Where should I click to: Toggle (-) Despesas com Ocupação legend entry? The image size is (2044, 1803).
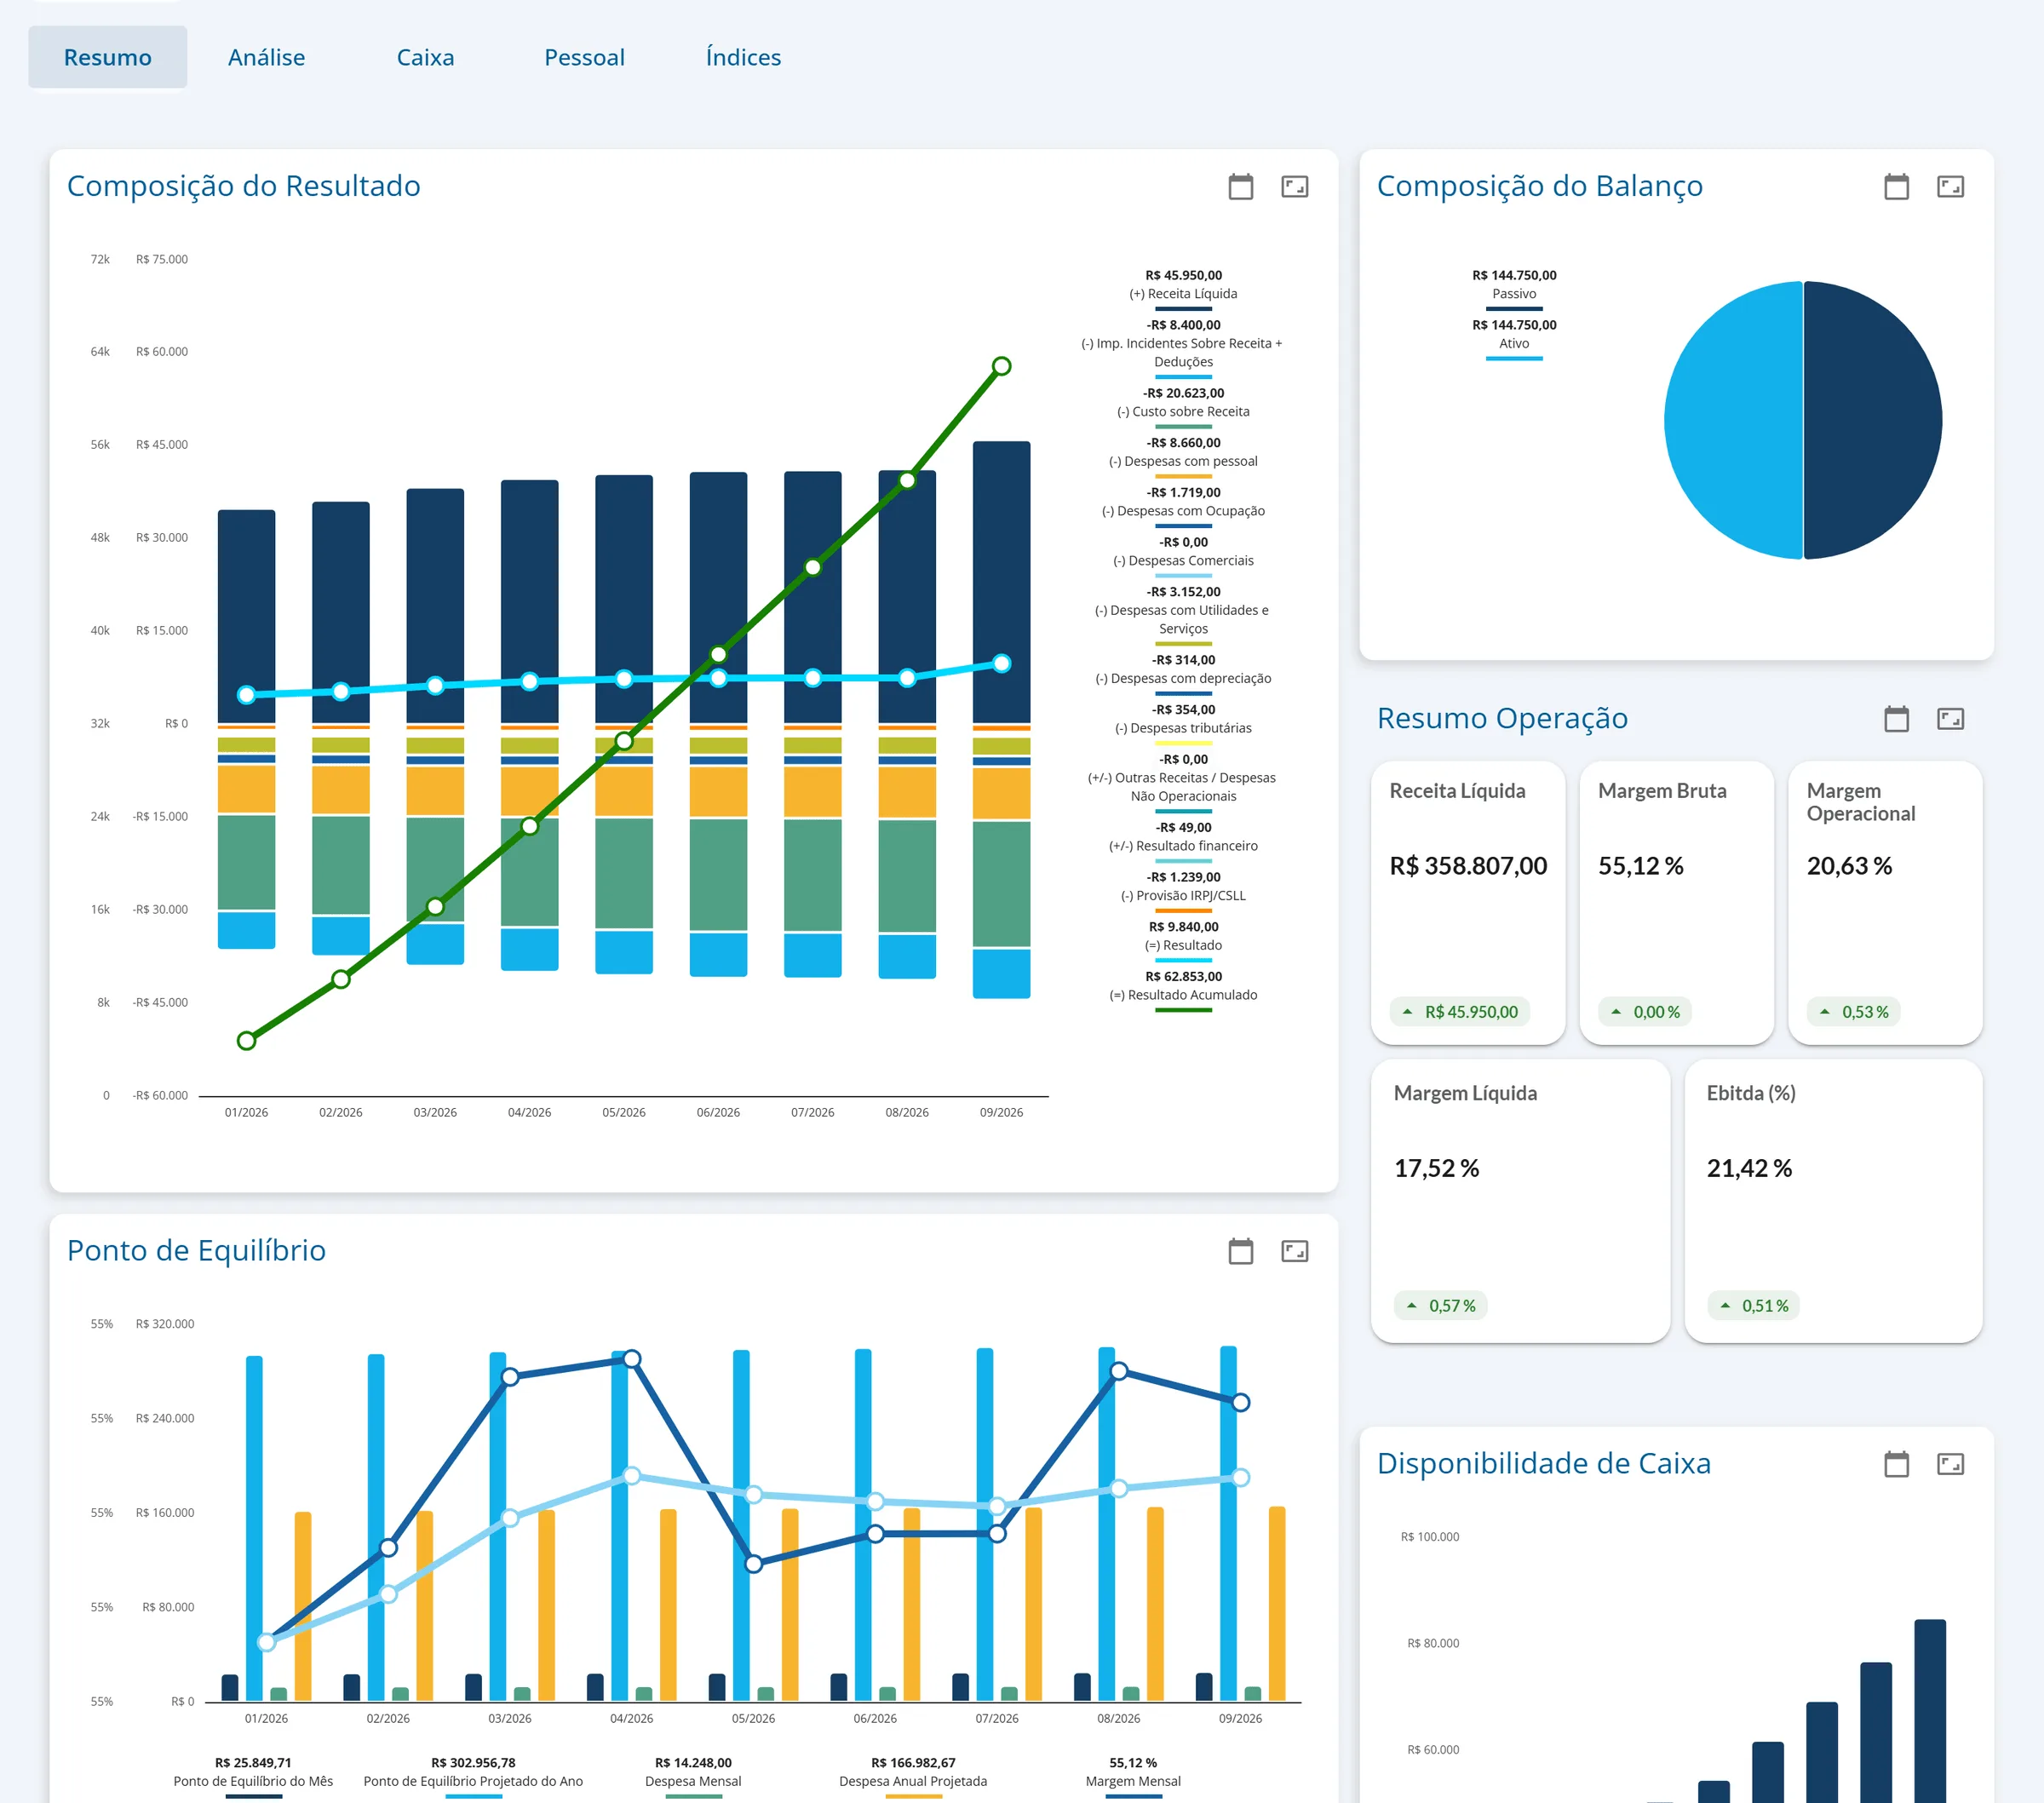1183,506
